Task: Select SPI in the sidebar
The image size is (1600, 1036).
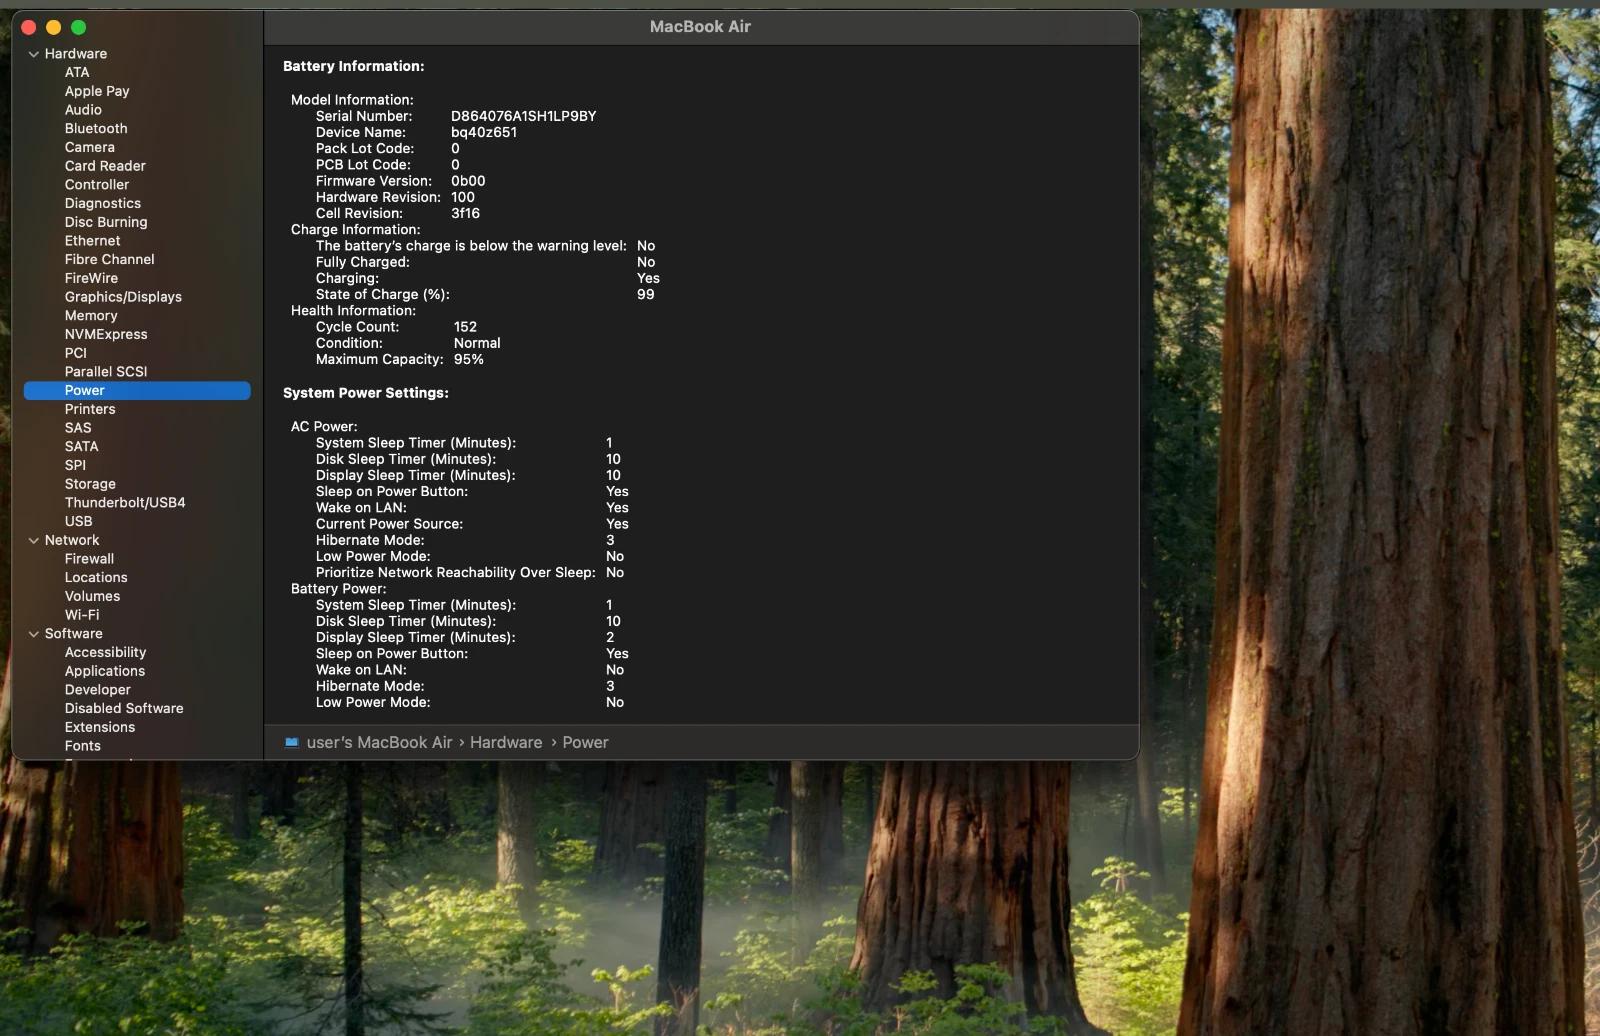Action: pyautogui.click(x=75, y=465)
